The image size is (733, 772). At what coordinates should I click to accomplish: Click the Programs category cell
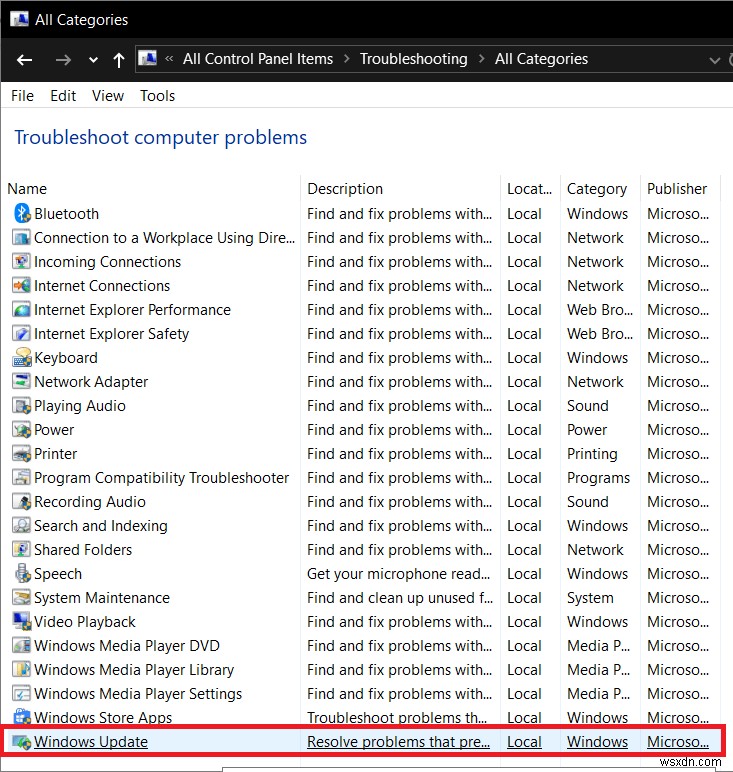point(598,478)
